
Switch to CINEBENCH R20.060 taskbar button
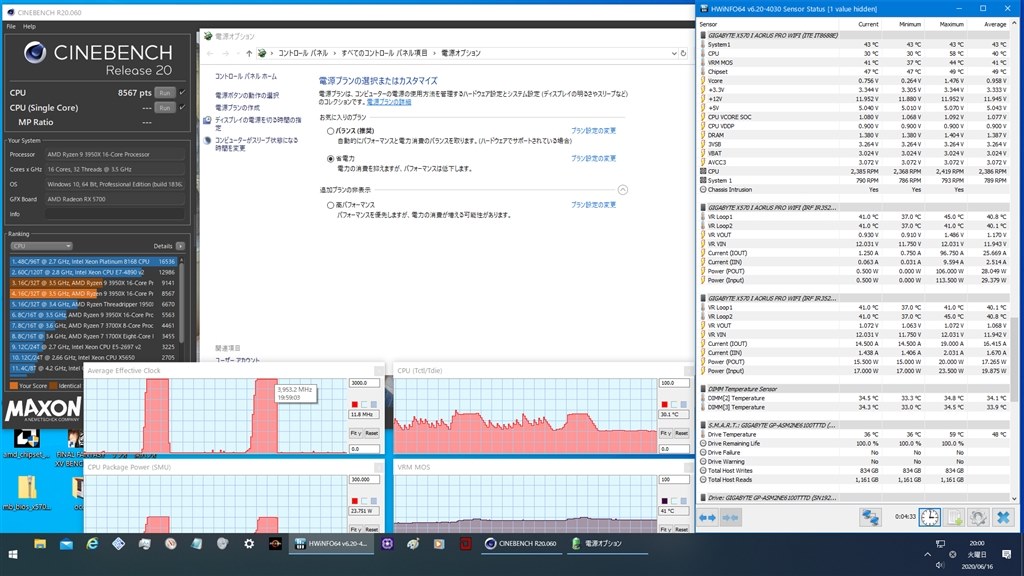click(521, 543)
